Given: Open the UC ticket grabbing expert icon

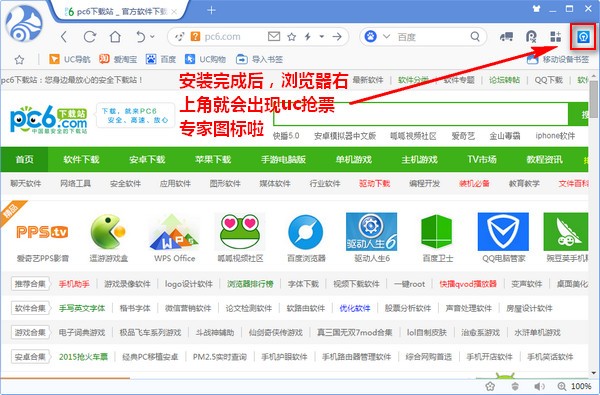Looking at the screenshot, I should click(x=583, y=37).
